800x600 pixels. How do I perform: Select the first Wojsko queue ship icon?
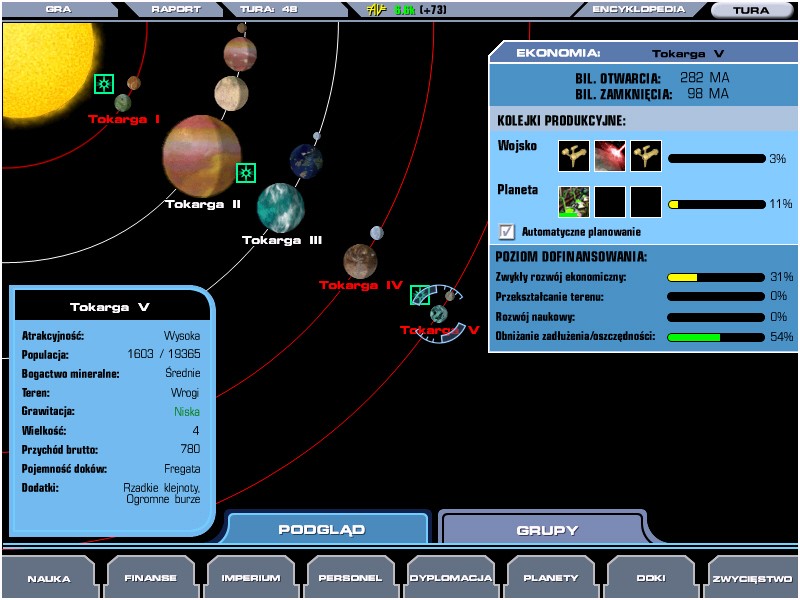(574, 156)
